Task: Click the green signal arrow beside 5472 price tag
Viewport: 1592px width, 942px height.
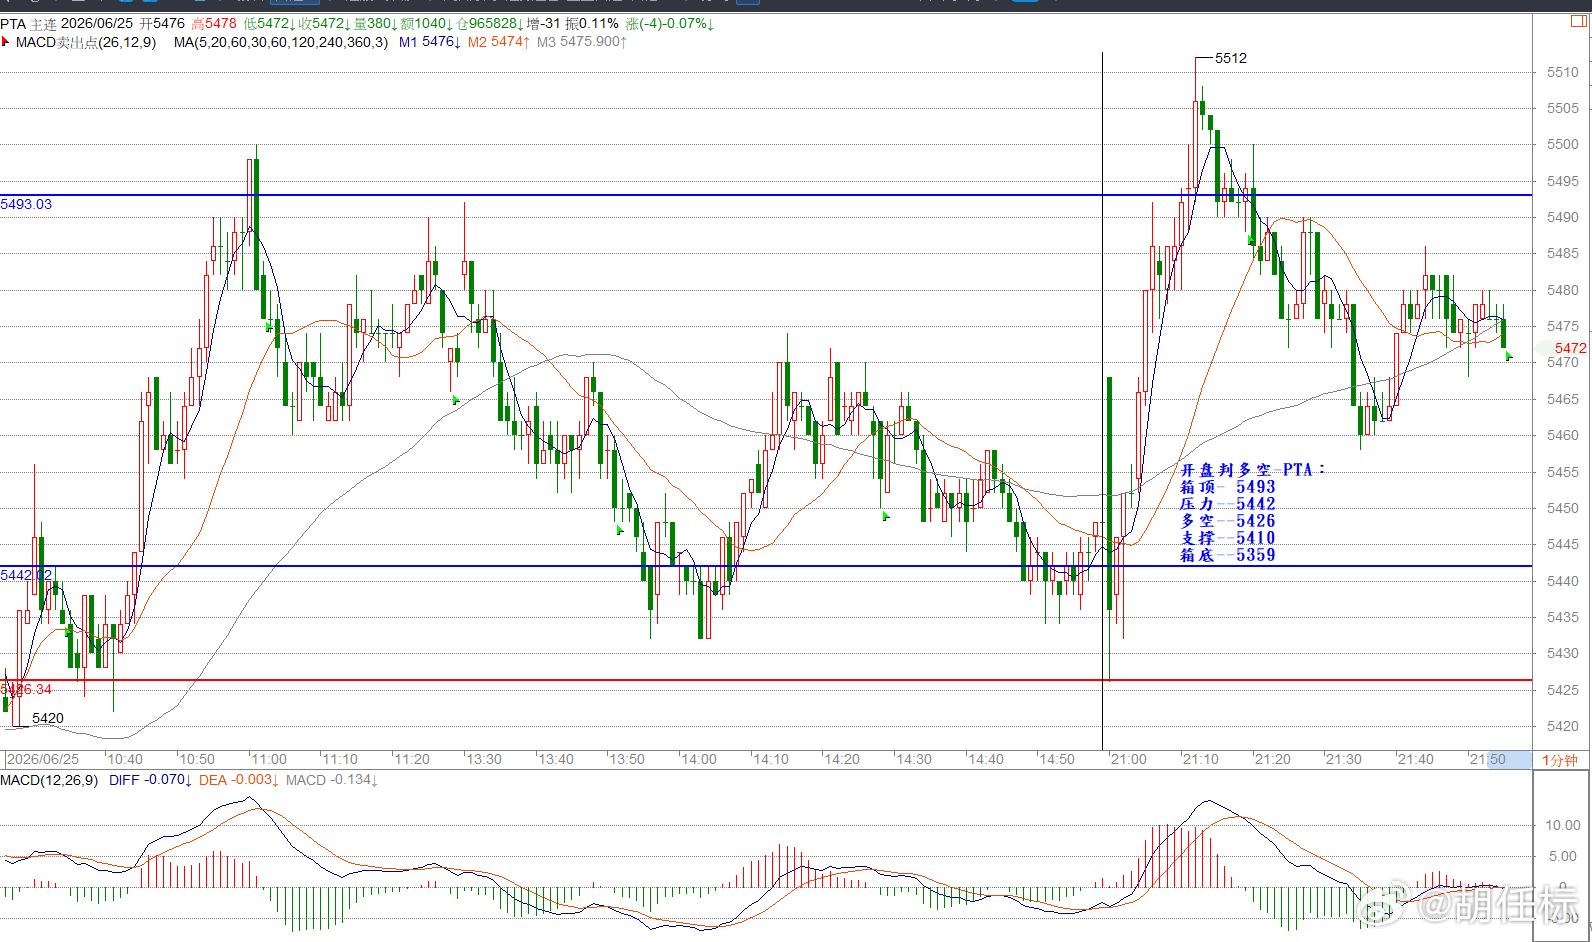Action: pyautogui.click(x=1509, y=356)
